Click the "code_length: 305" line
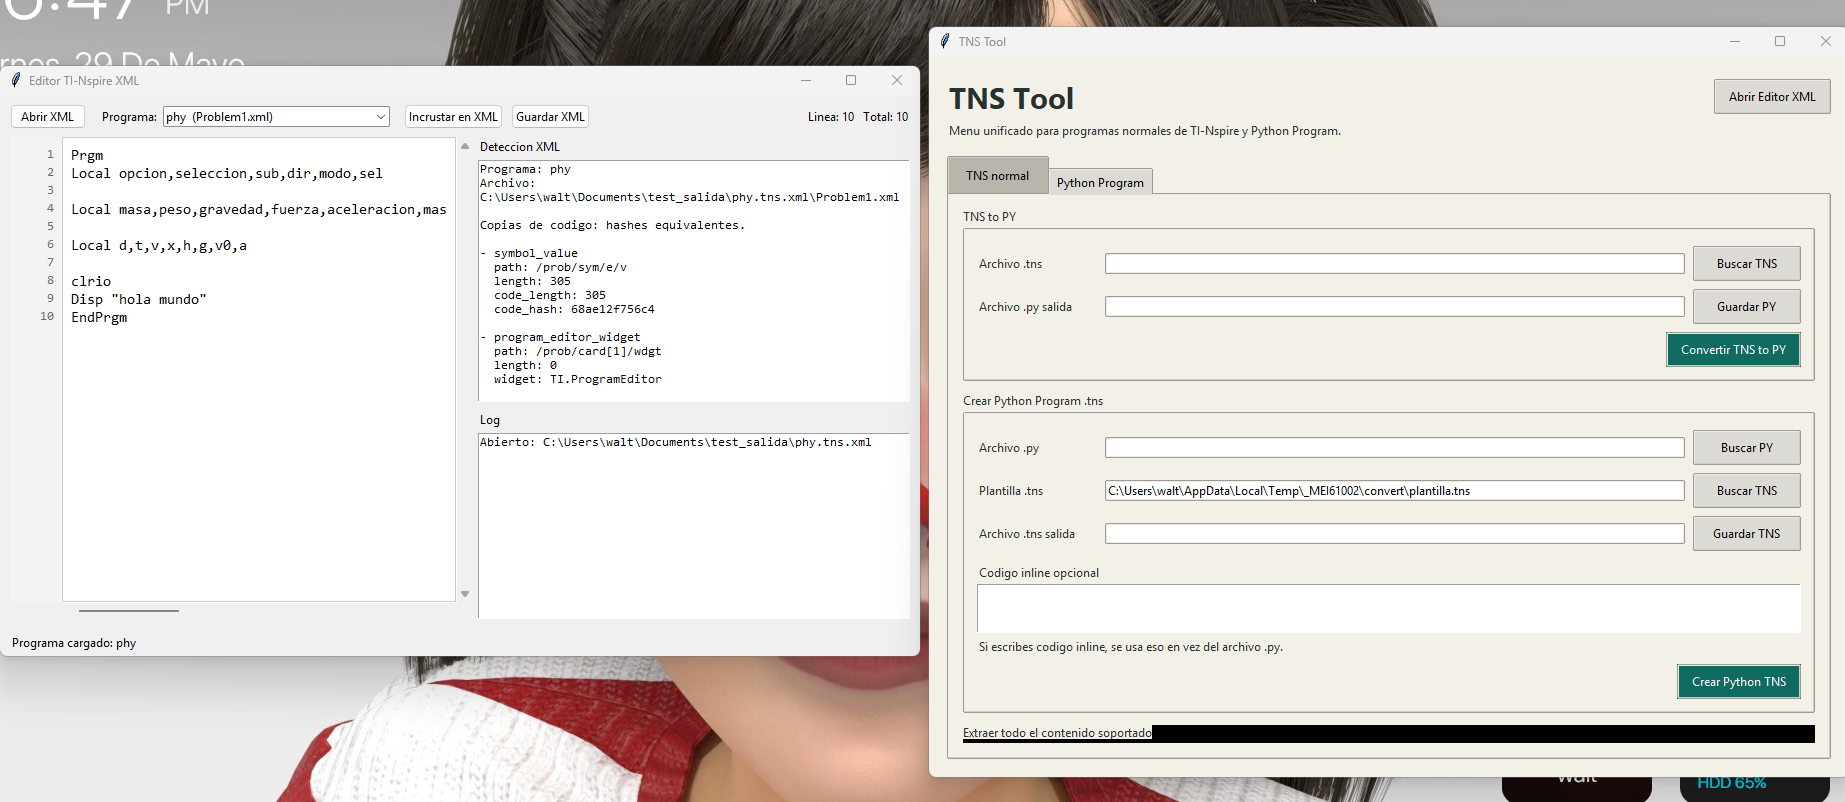Viewport: 1845px width, 802px height. tap(550, 295)
